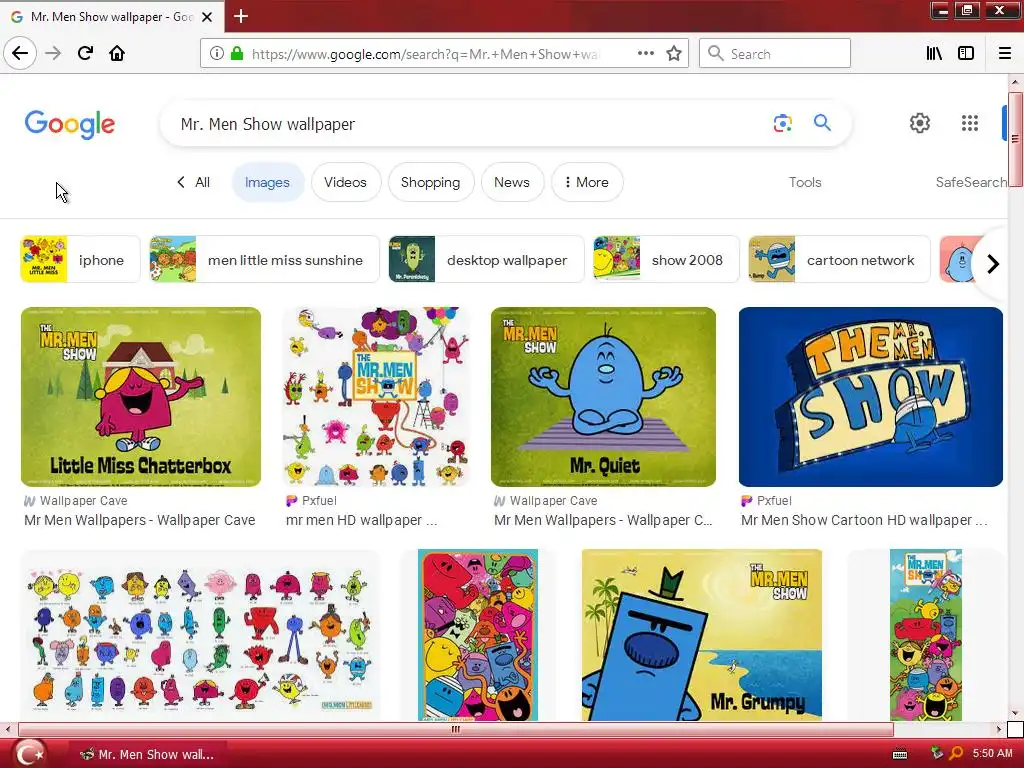Image resolution: width=1024 pixels, height=768 pixels.
Task: Select the All results tab
Action: coord(202,182)
